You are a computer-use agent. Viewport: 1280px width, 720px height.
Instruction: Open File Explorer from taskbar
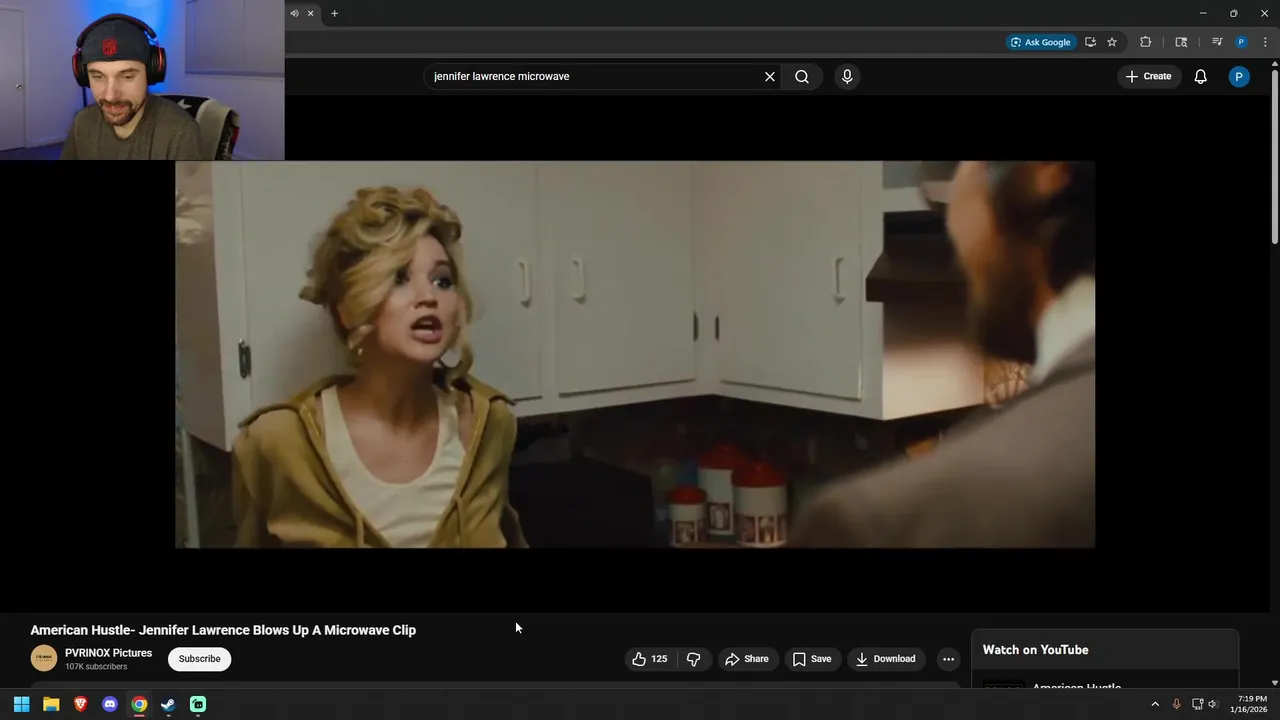51,704
